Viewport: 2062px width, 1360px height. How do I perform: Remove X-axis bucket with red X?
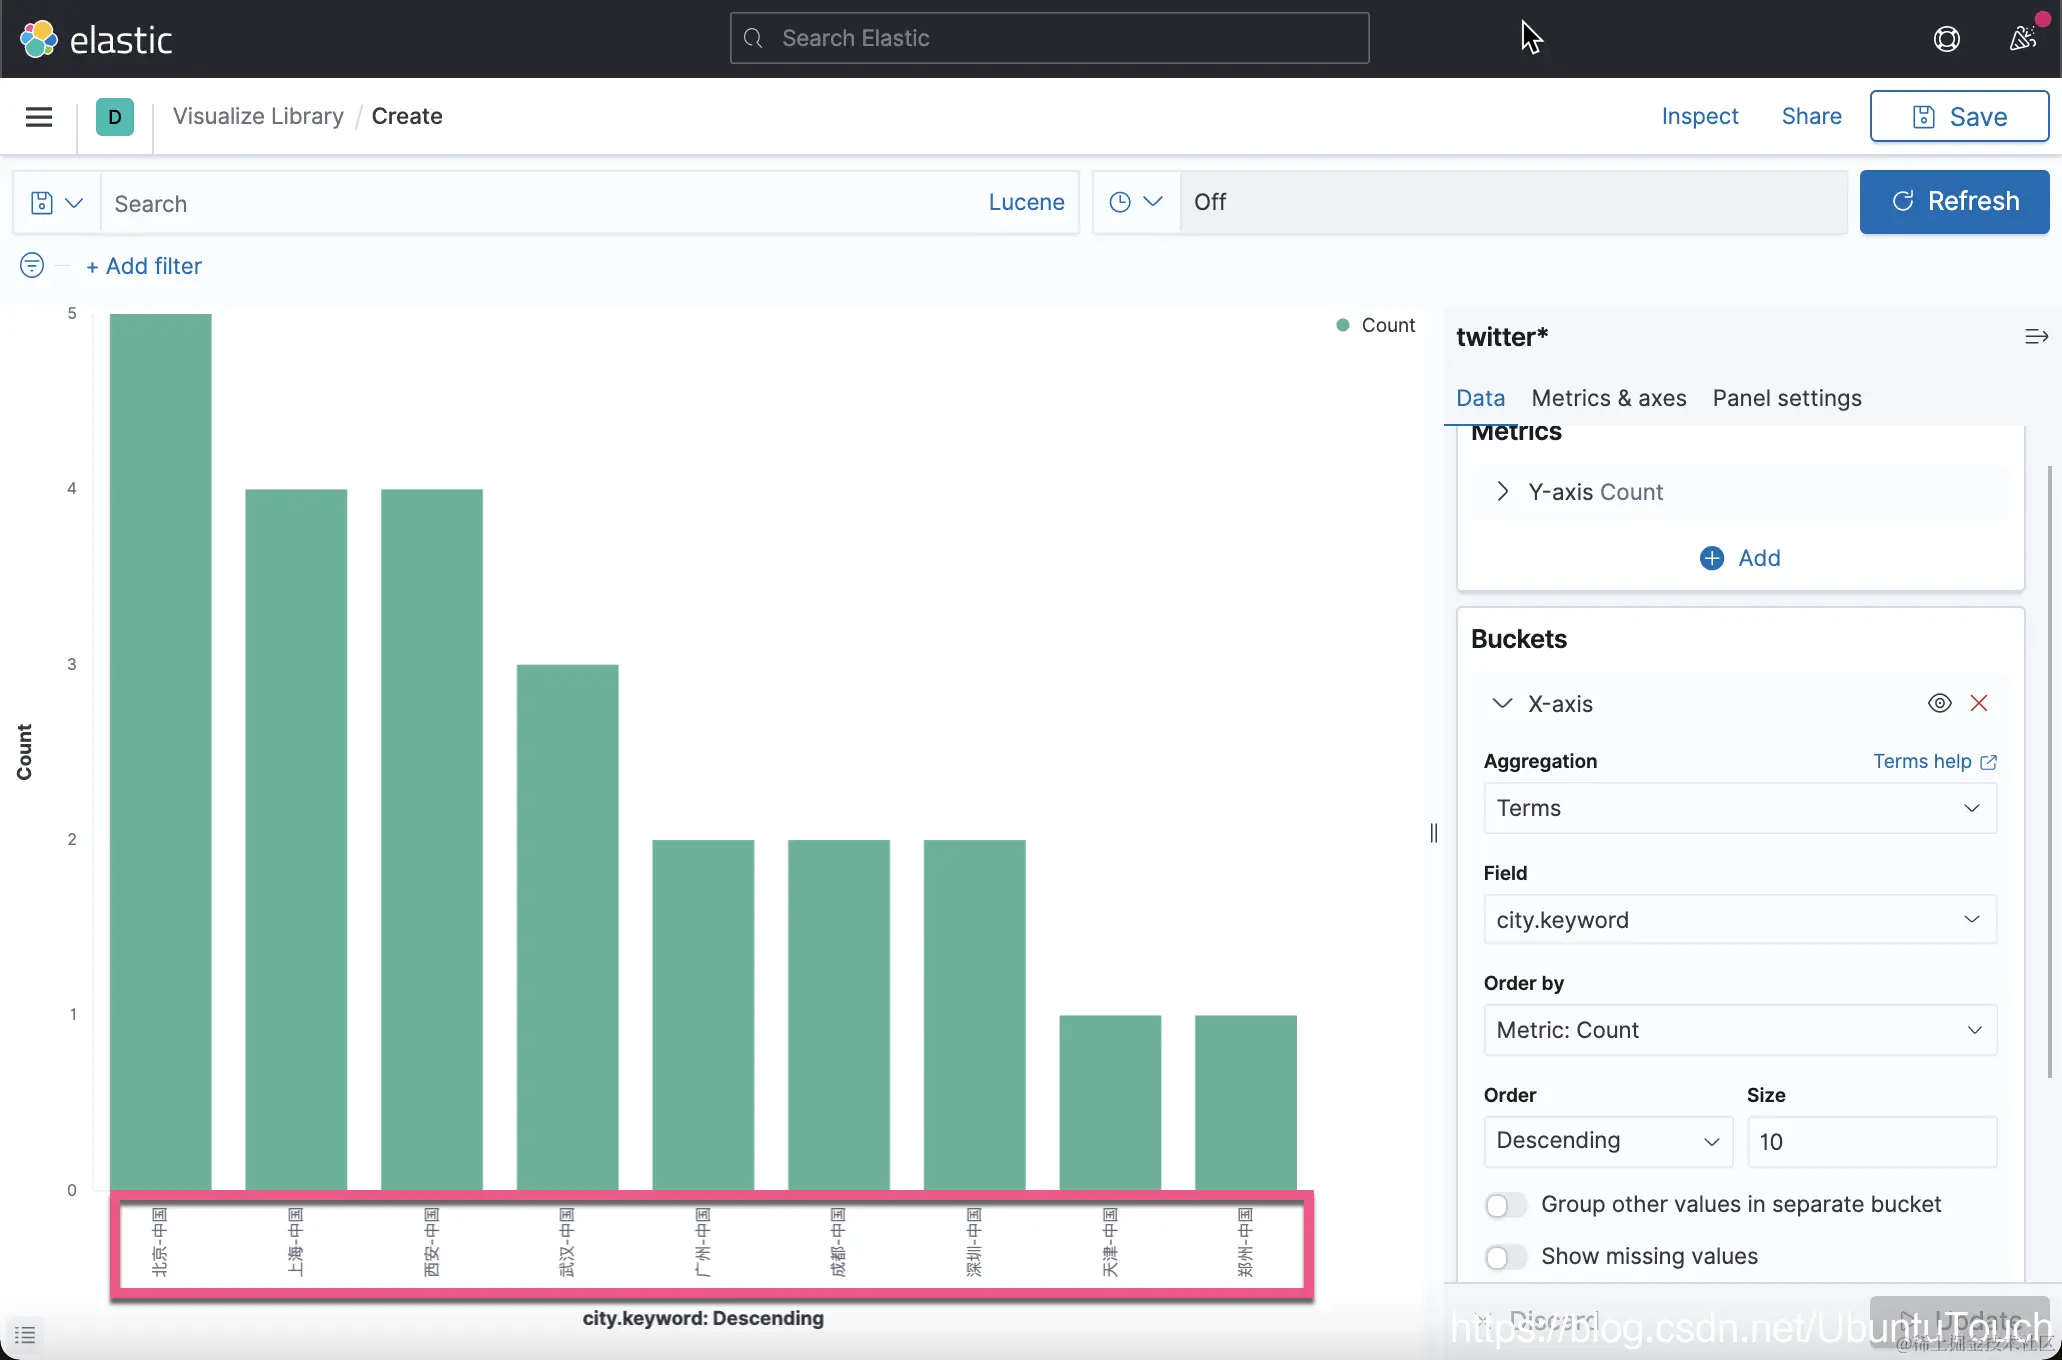(1978, 703)
